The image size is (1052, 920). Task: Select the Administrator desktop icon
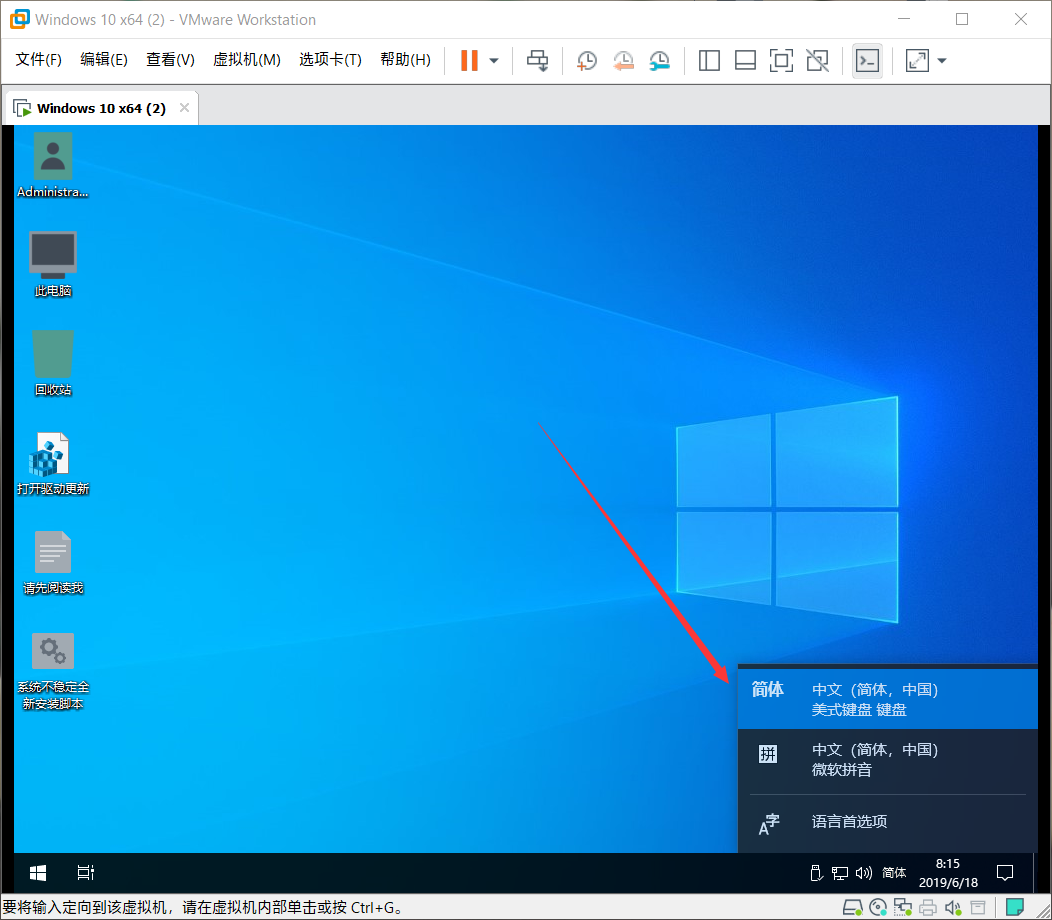[x=52, y=165]
